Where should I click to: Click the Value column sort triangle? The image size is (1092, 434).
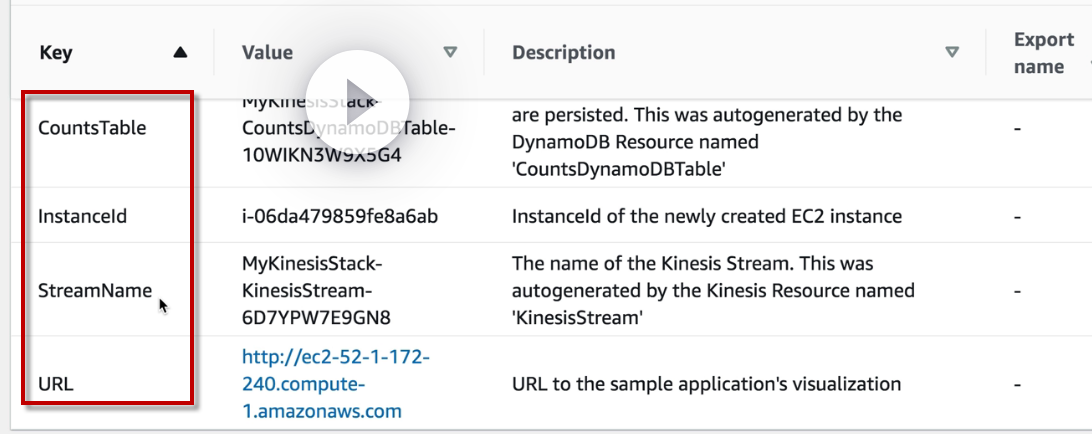[x=450, y=52]
